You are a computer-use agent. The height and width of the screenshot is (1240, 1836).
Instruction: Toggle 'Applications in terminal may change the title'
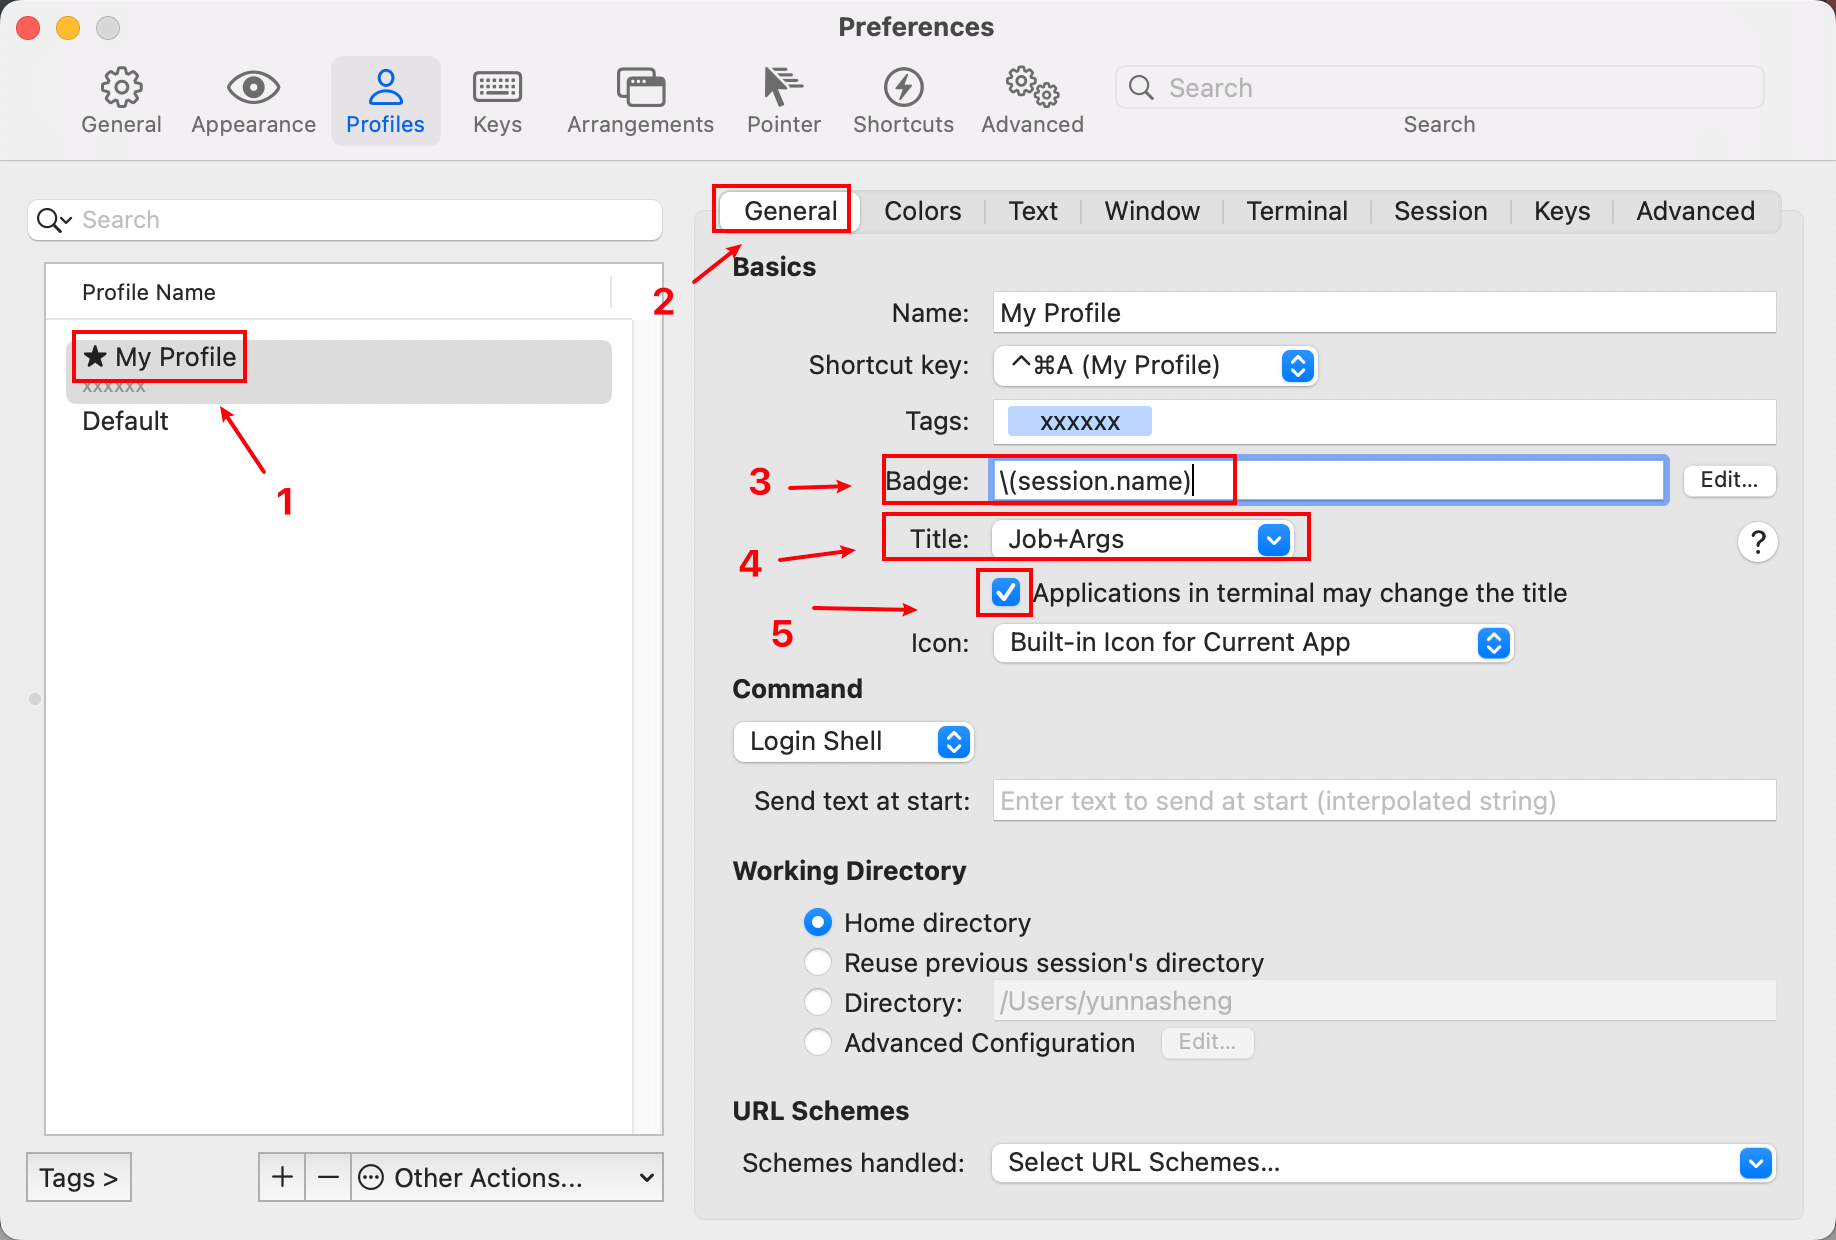point(1005,592)
